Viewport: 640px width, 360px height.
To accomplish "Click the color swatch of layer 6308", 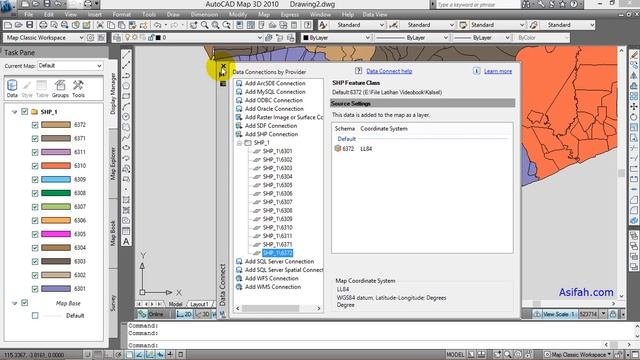I will tap(56, 193).
